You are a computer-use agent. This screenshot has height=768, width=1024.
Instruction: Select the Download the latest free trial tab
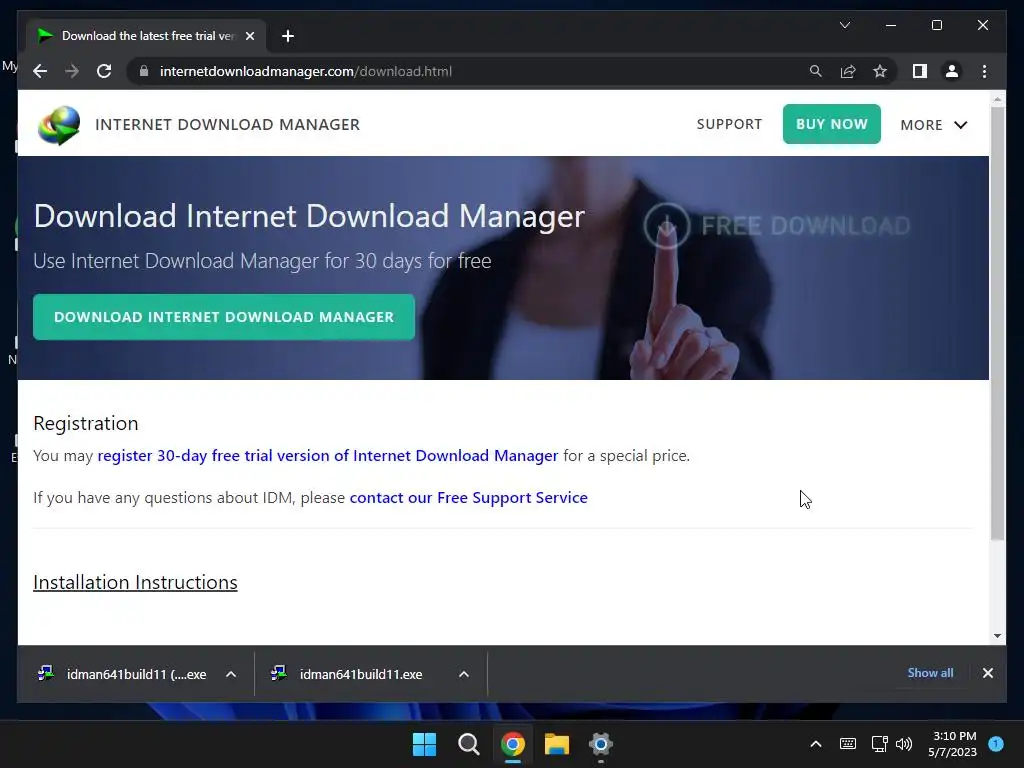pyautogui.click(x=146, y=36)
